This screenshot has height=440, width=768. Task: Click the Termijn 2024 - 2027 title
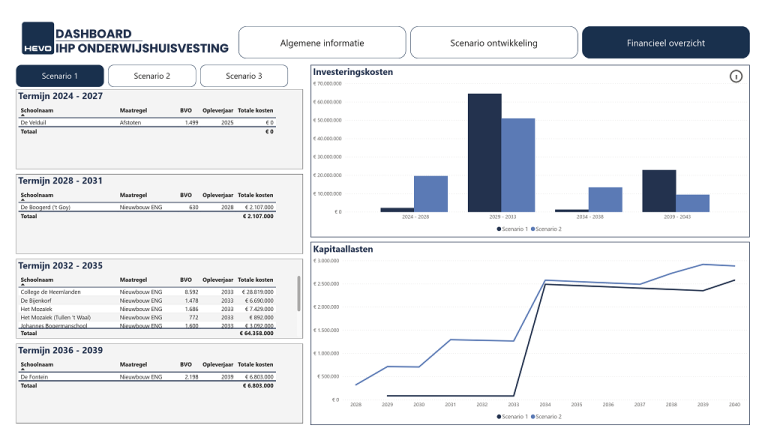(60, 96)
